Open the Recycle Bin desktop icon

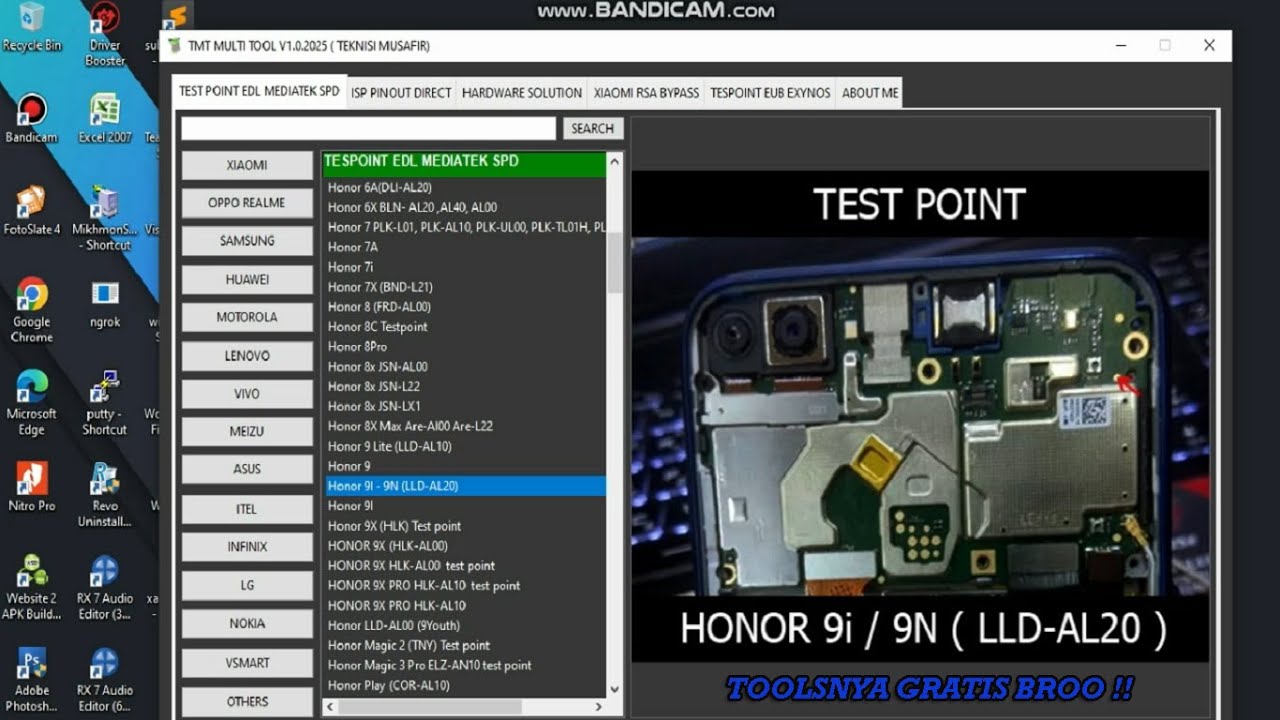coord(31,27)
